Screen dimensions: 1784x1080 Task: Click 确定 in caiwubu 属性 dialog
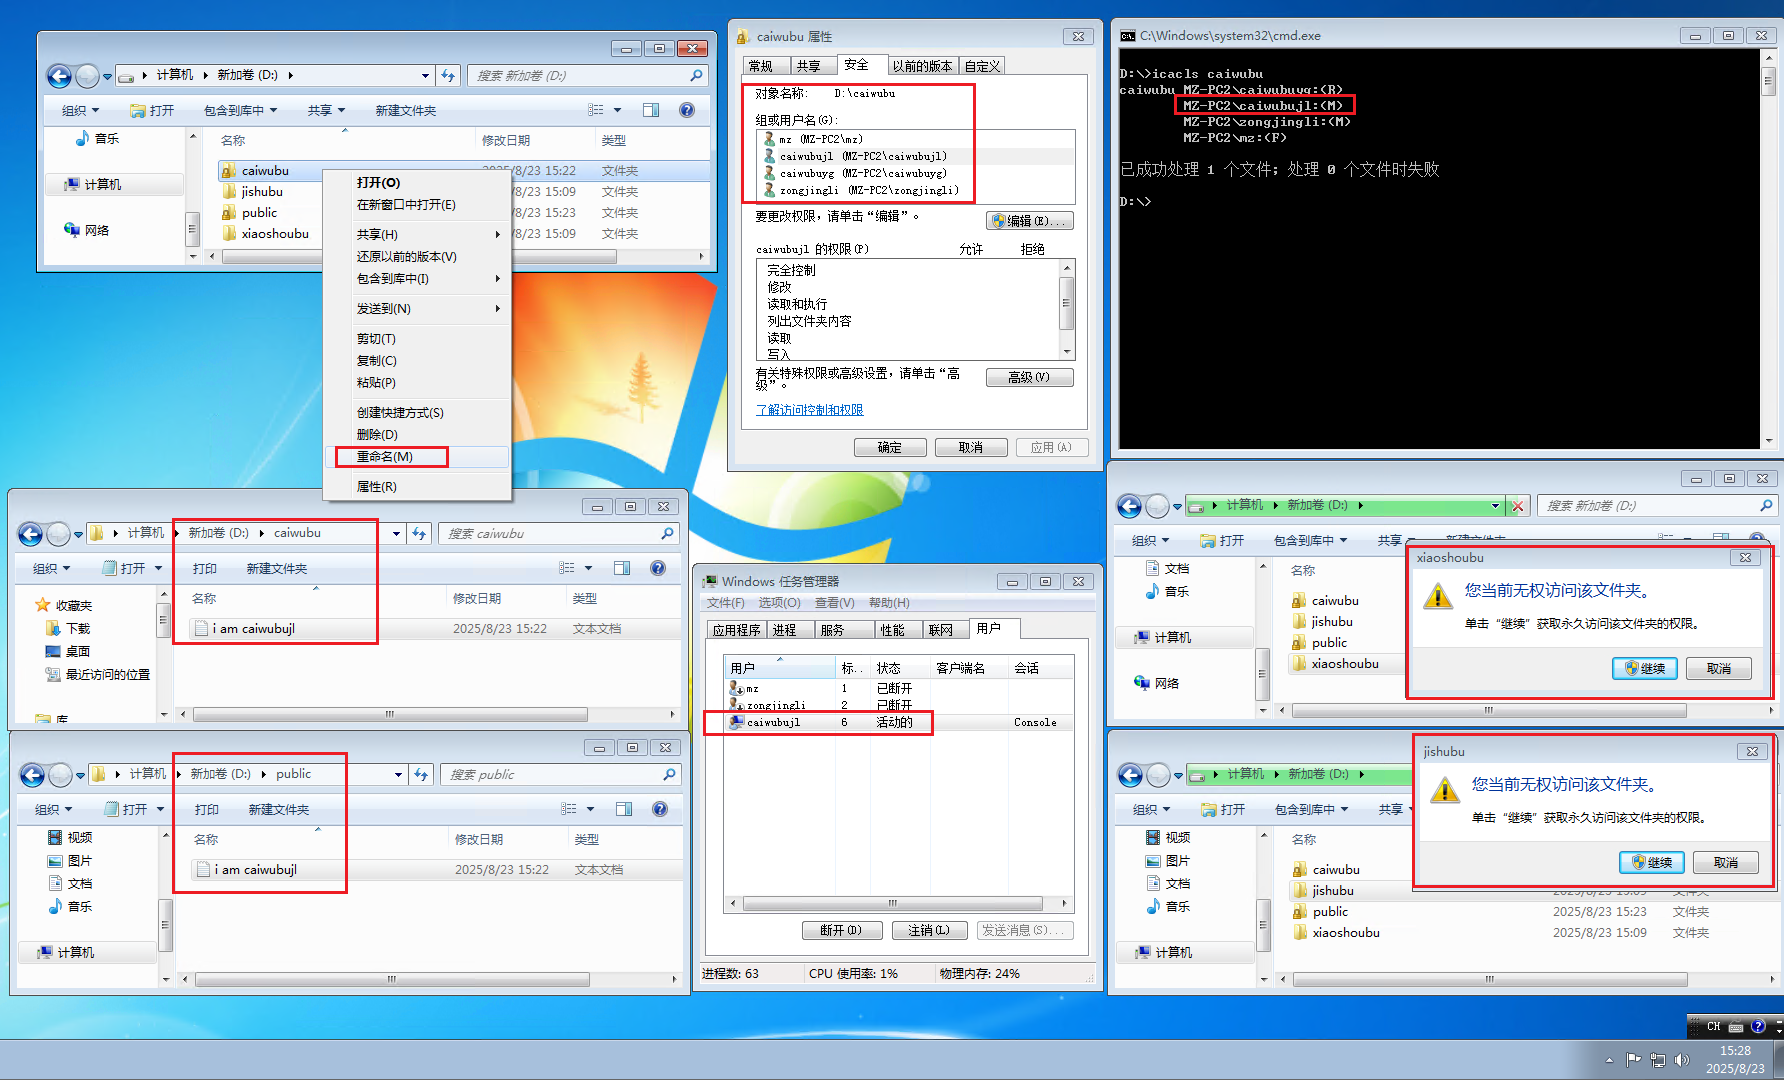[x=890, y=447]
